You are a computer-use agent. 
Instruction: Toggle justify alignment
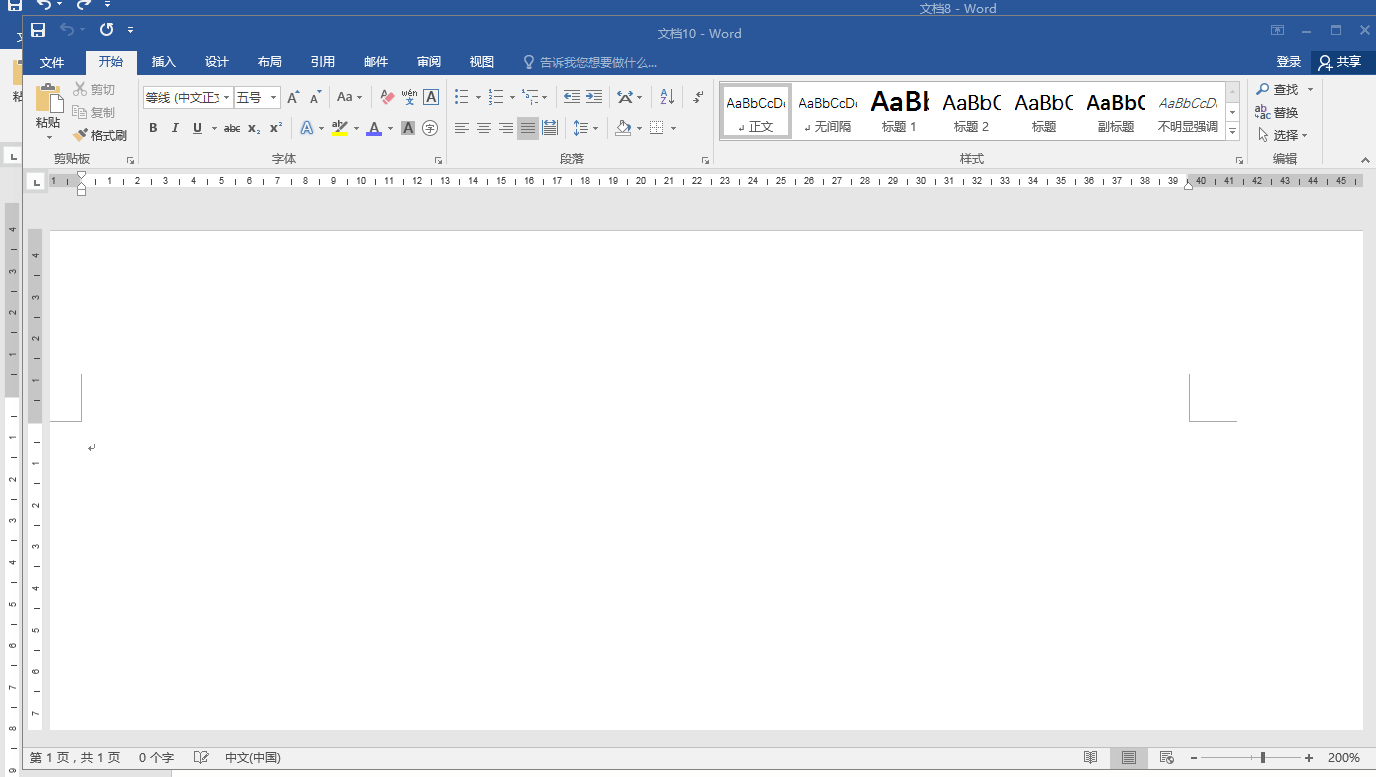click(527, 128)
